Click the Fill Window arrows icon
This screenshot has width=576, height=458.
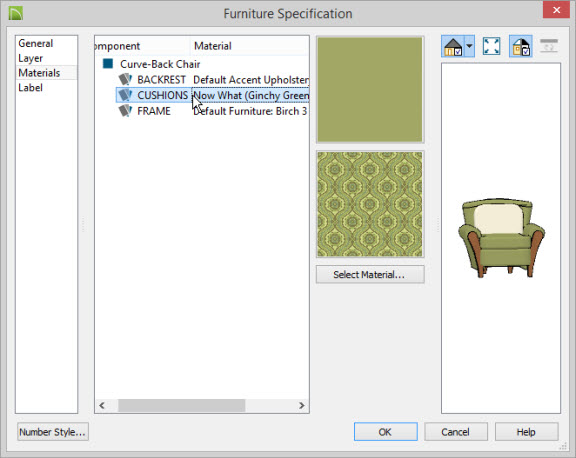click(492, 46)
